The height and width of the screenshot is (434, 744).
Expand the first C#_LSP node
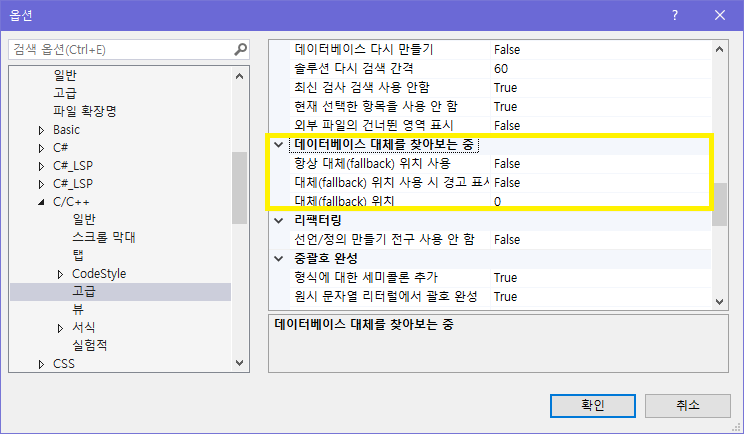tap(41, 166)
